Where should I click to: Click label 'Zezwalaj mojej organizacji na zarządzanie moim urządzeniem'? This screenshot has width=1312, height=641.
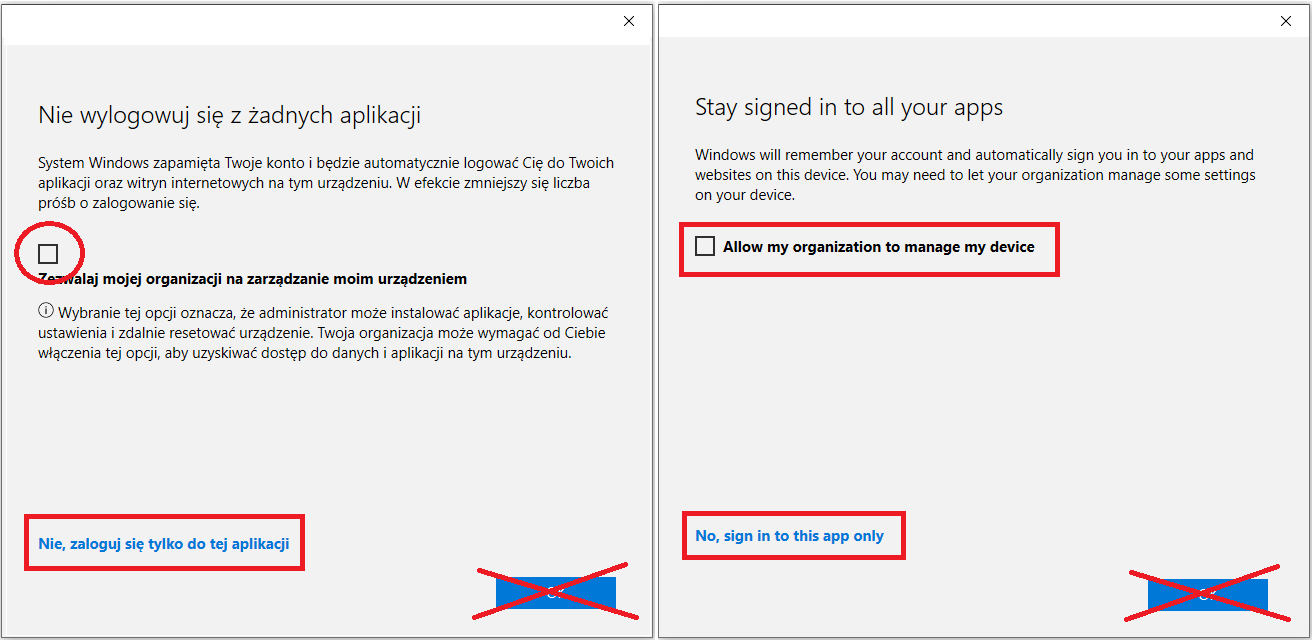click(x=253, y=279)
